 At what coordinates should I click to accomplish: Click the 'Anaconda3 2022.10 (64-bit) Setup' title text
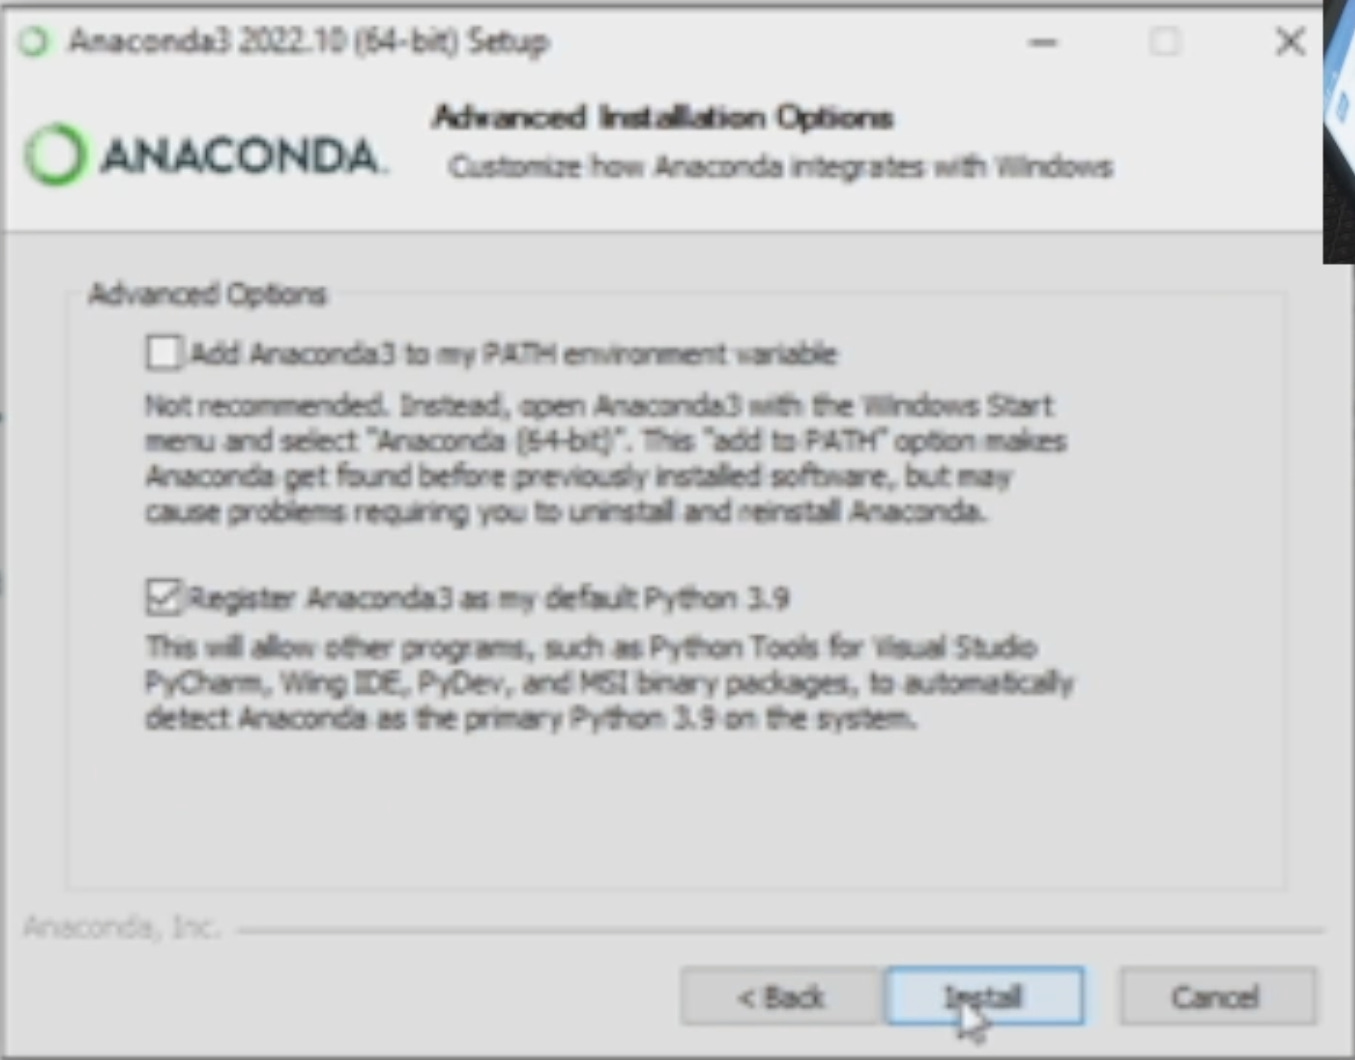click(308, 42)
